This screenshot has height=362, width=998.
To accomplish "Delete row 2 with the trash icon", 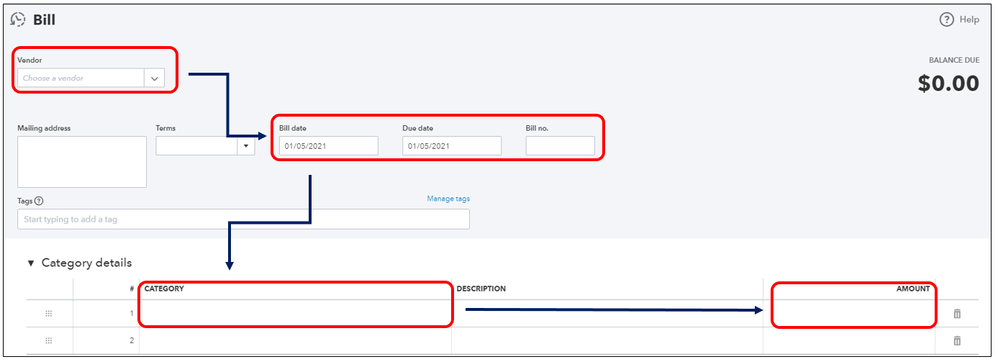I will click(957, 340).
